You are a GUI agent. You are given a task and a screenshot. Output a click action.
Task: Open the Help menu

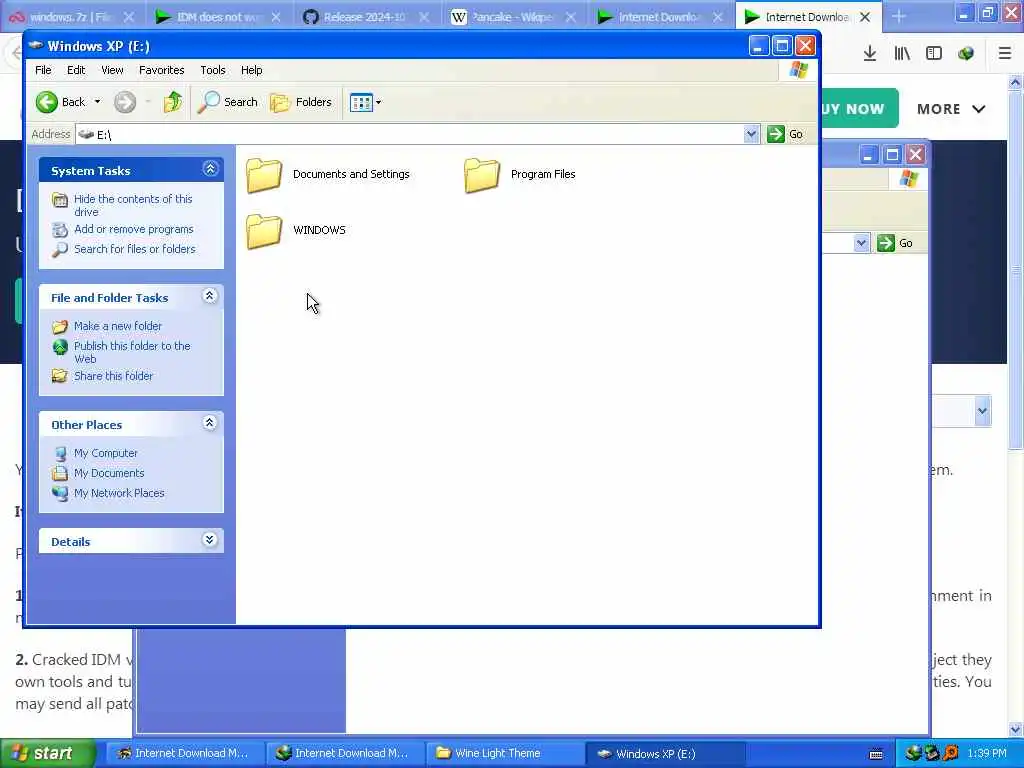pos(251,70)
